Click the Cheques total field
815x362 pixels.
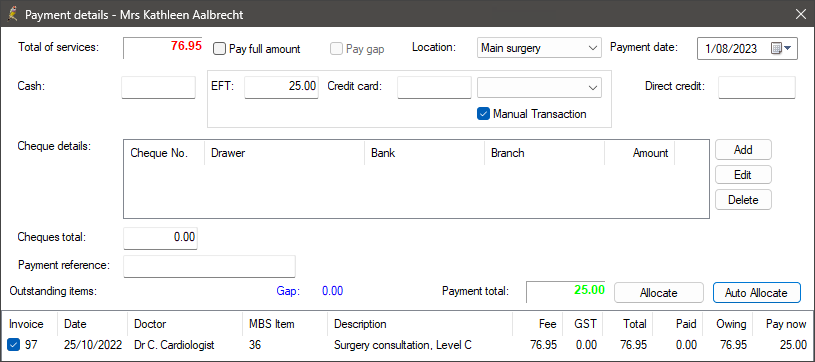(161, 238)
